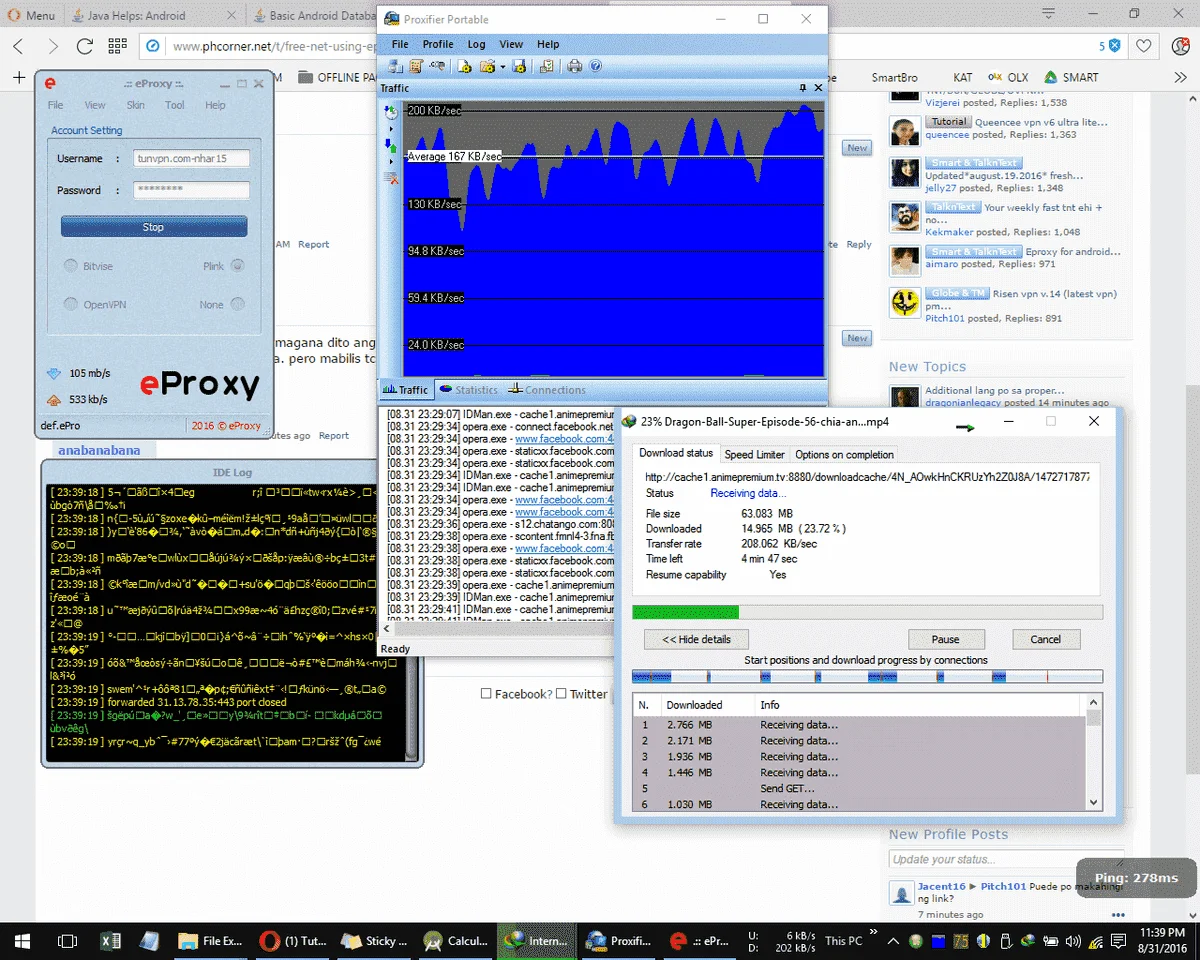This screenshot has width=1200, height=960.
Task: Select Plink radio button in eProxy
Action: (237, 266)
